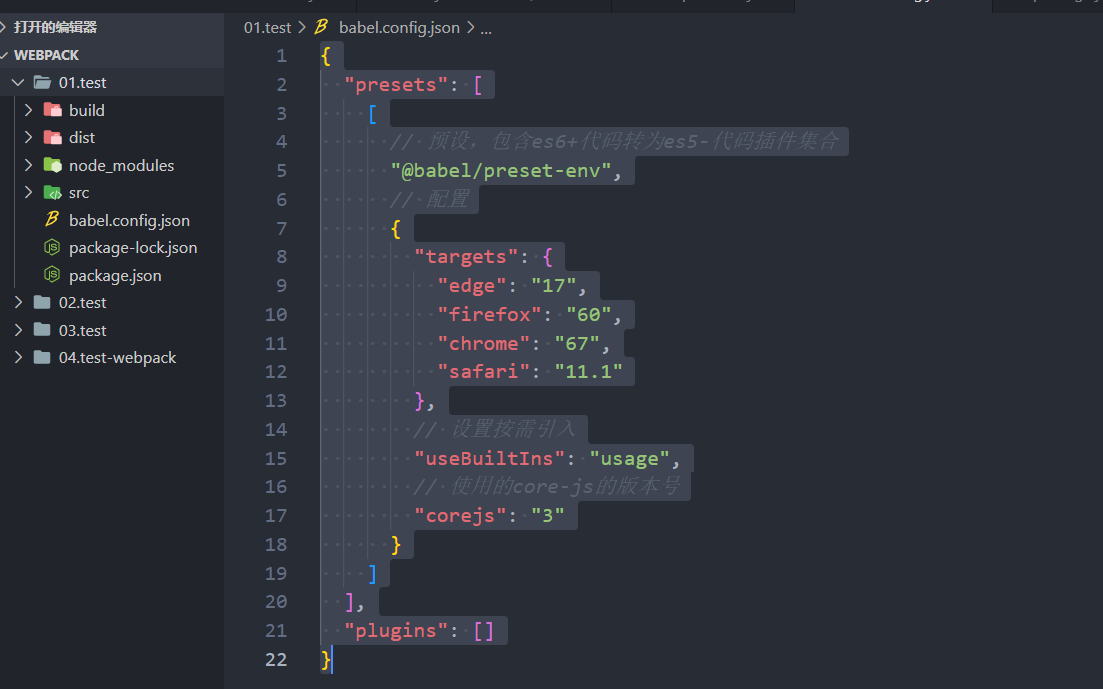Click the "edge" key on line 9
1103x689 pixels.
click(471, 286)
